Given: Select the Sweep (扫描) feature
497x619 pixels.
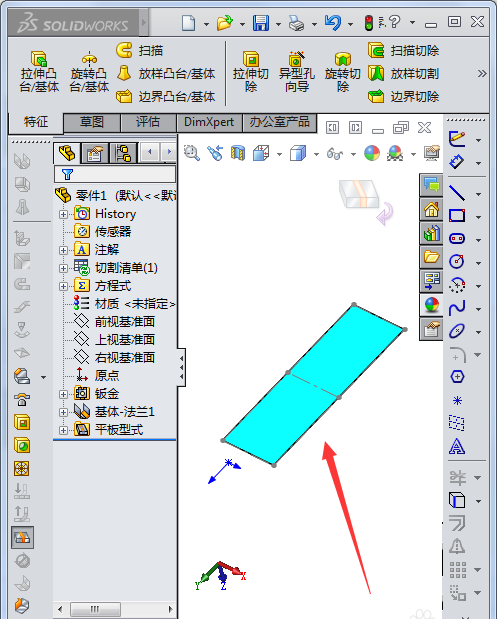Looking at the screenshot, I should point(140,51).
